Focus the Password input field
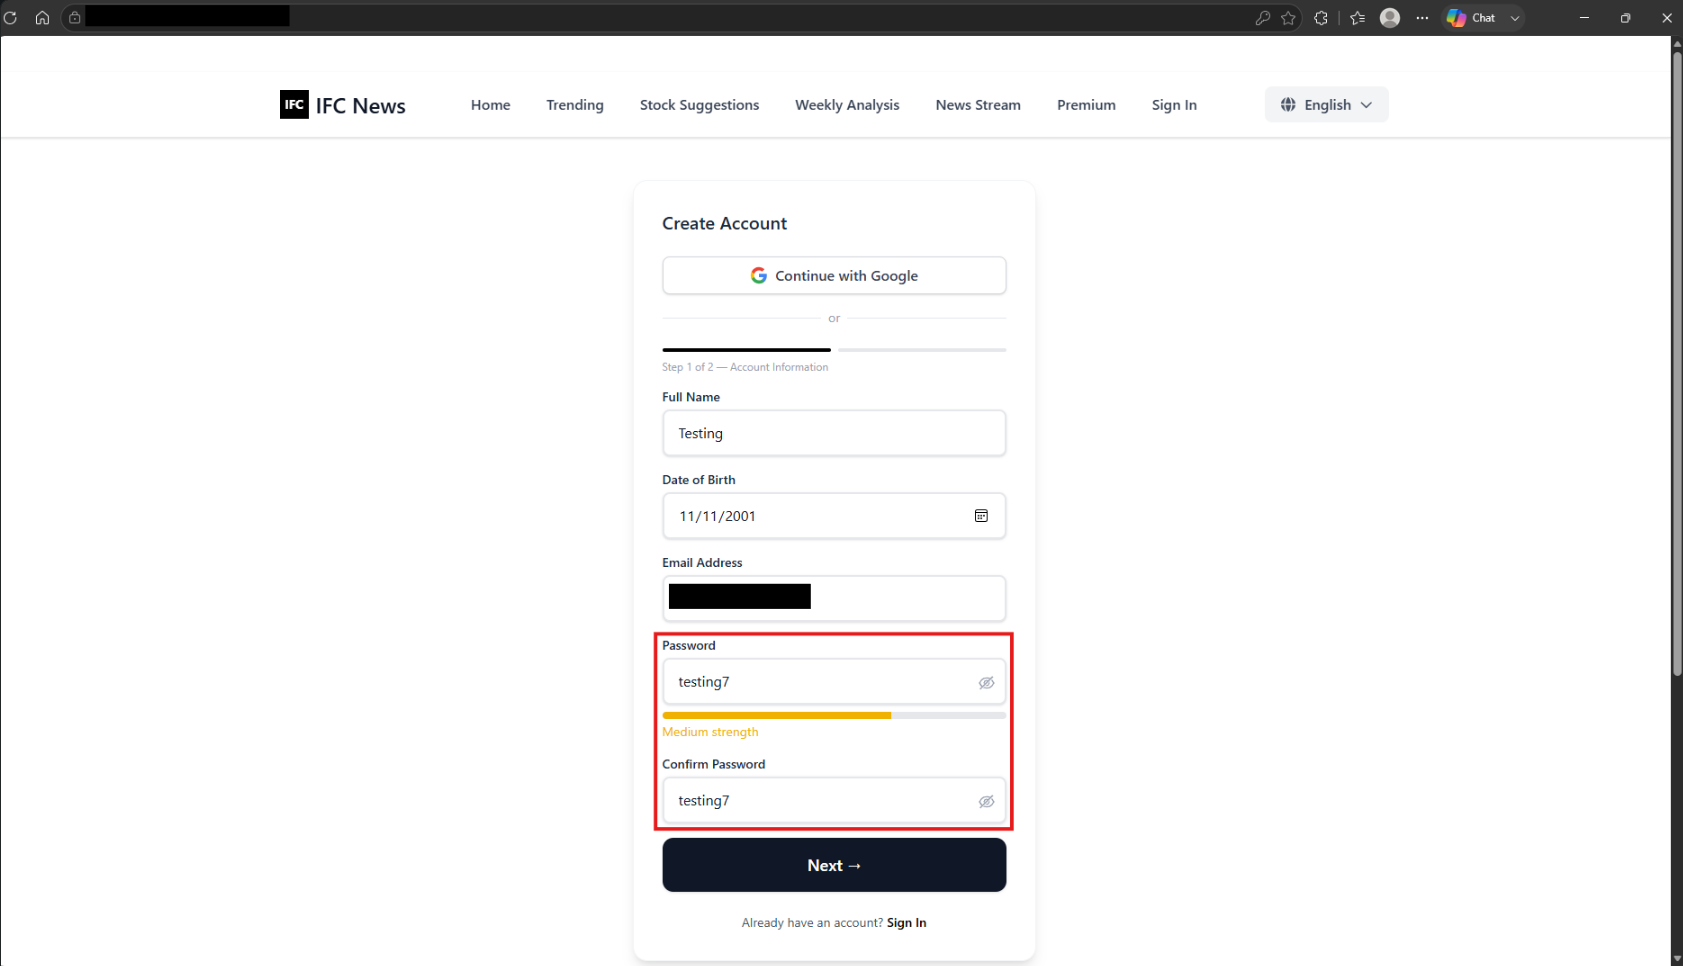Image resolution: width=1683 pixels, height=966 pixels. [x=834, y=682]
